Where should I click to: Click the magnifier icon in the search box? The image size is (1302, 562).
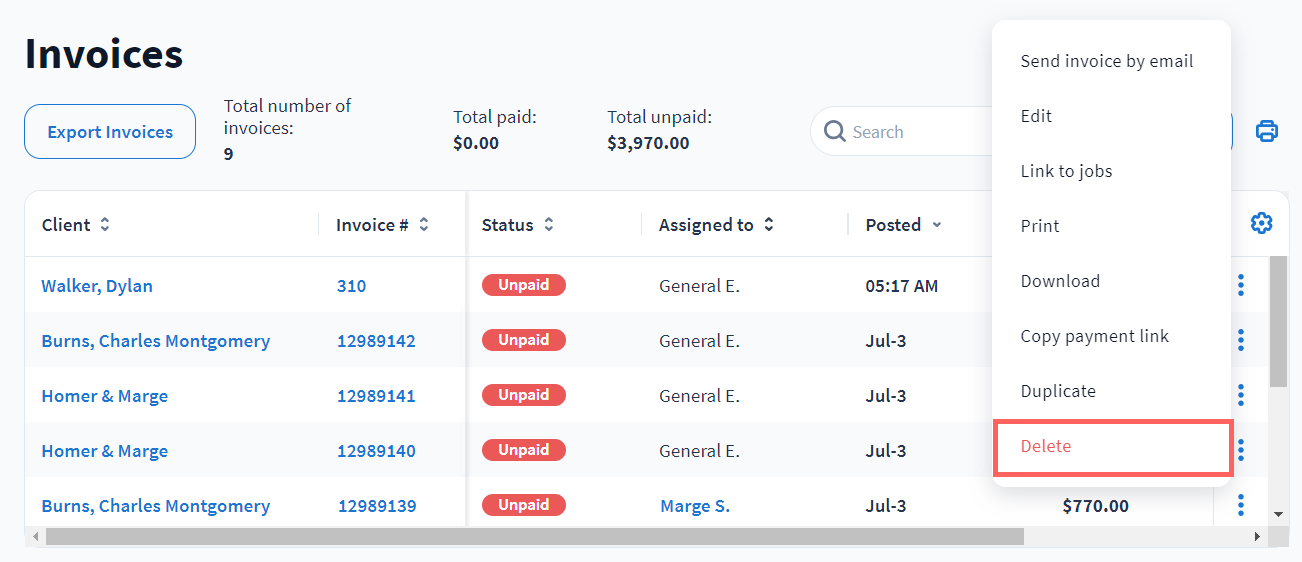(834, 131)
